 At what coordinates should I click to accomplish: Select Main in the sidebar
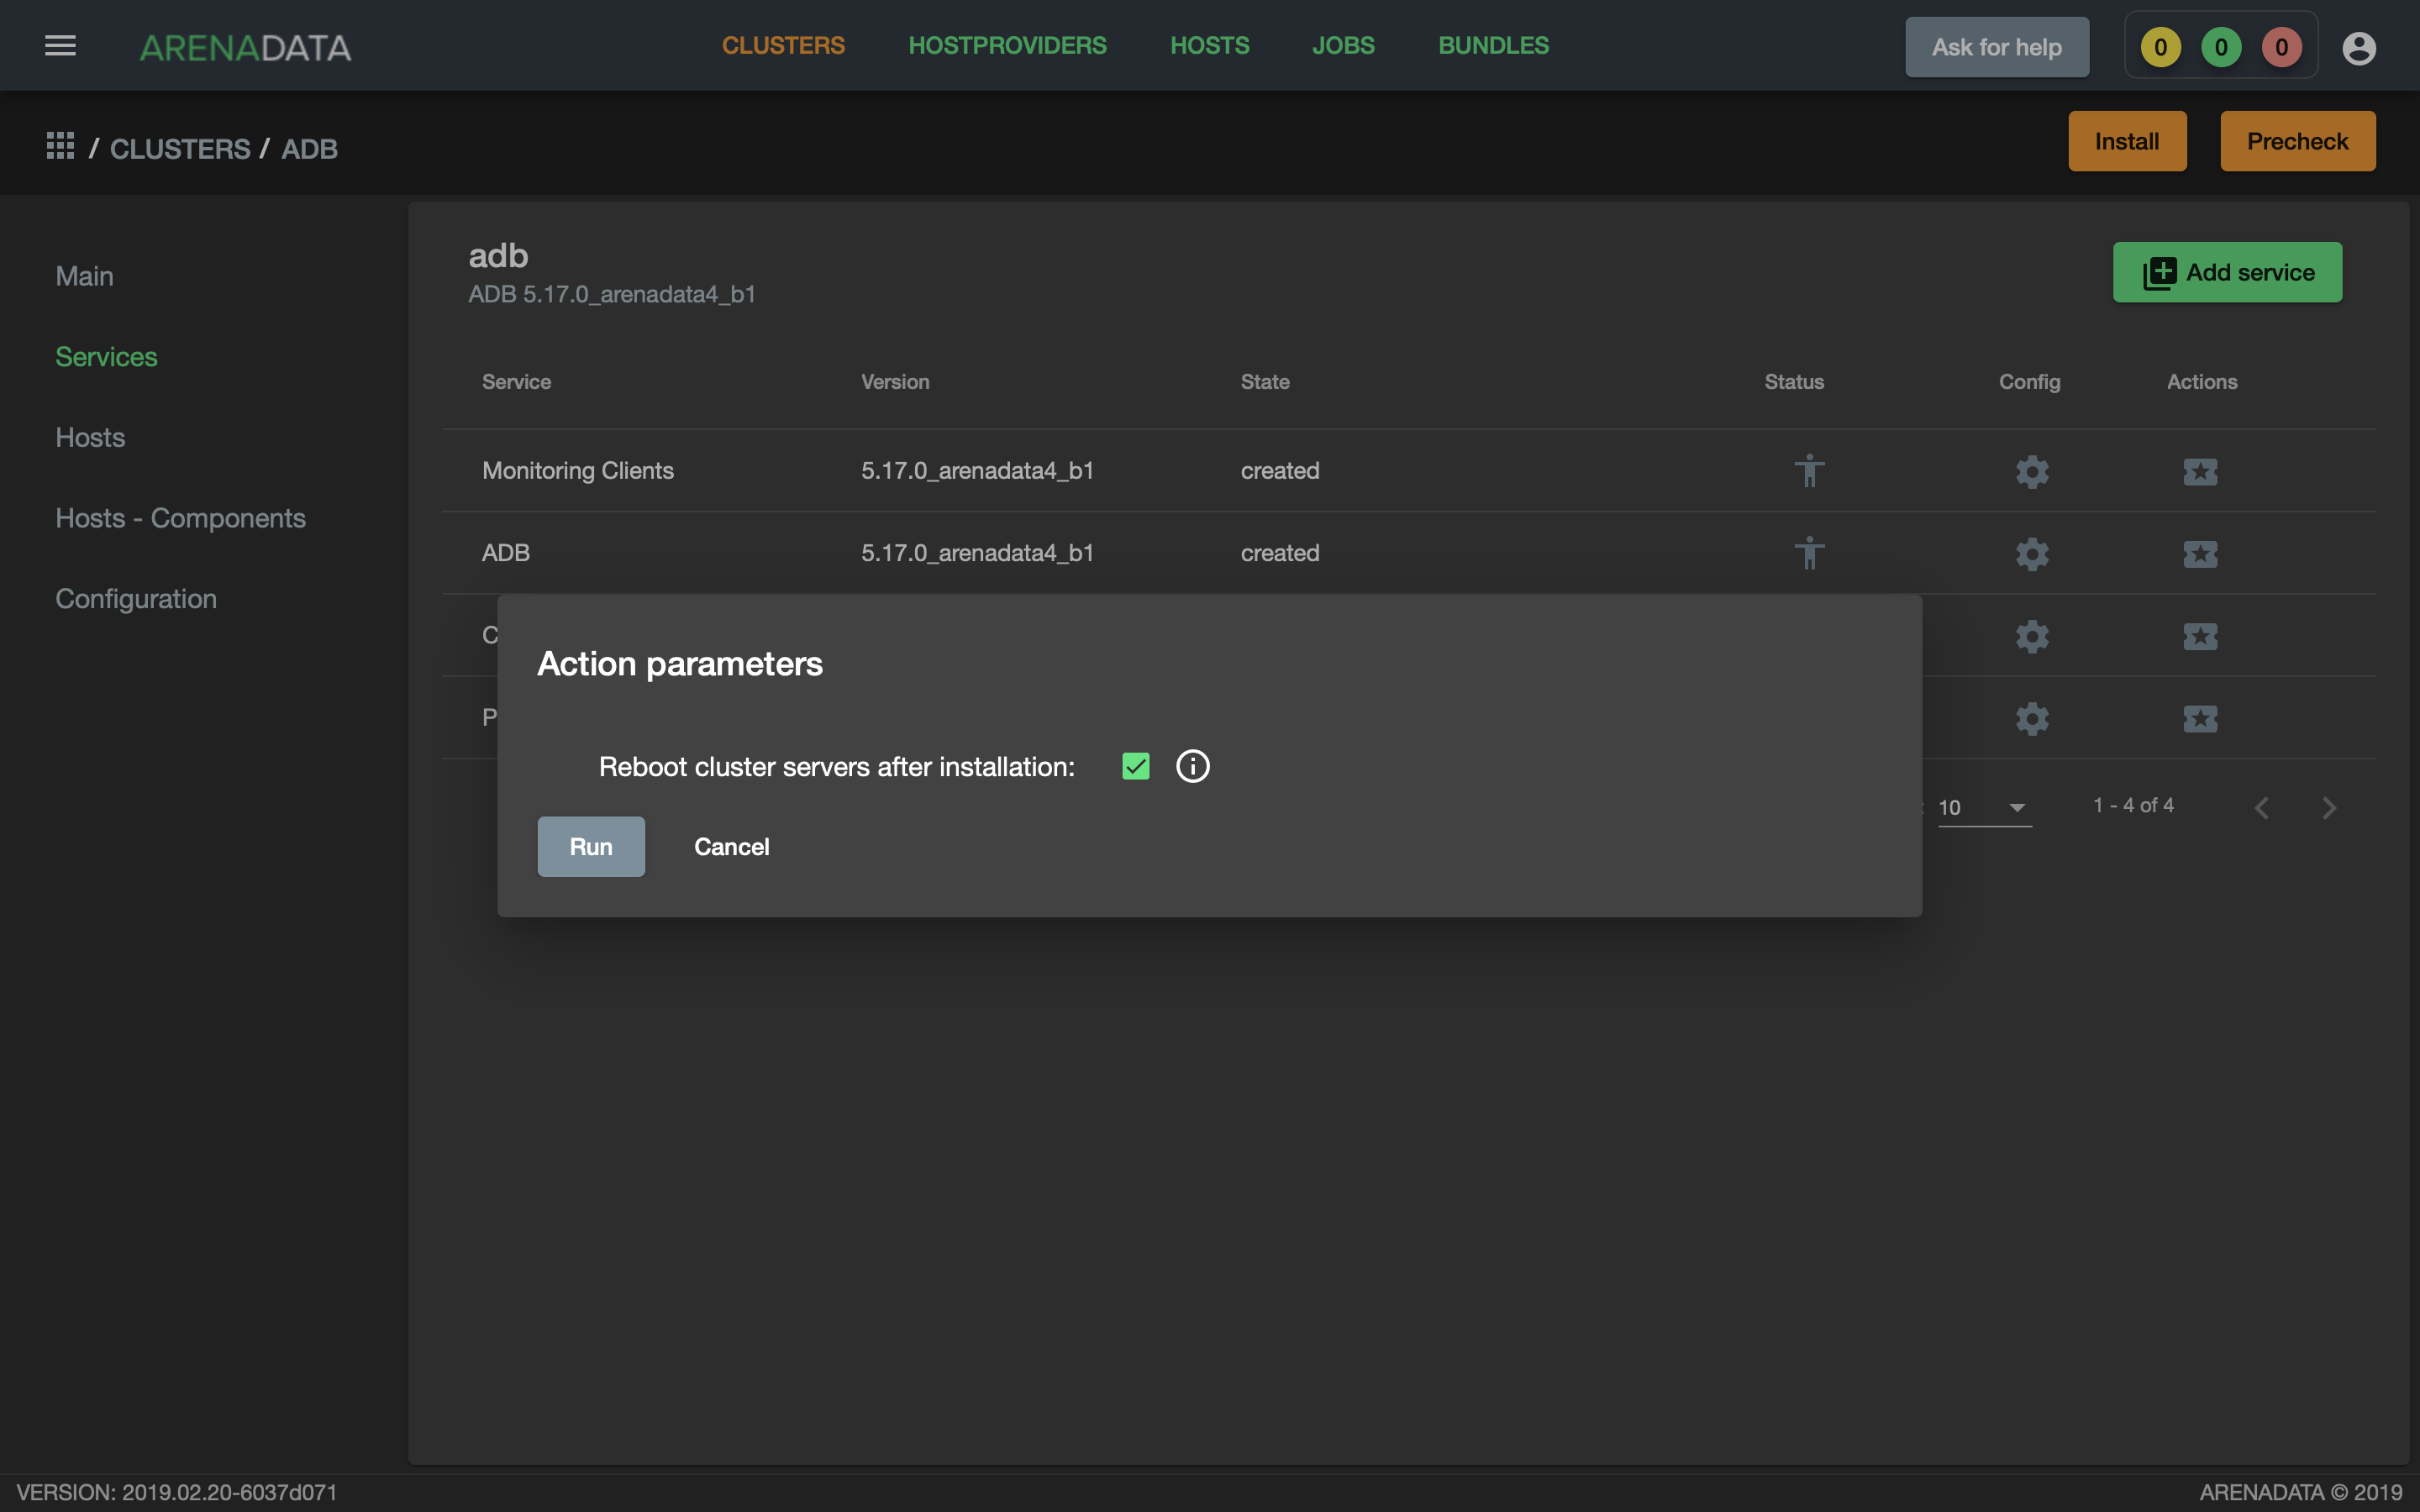tap(84, 276)
